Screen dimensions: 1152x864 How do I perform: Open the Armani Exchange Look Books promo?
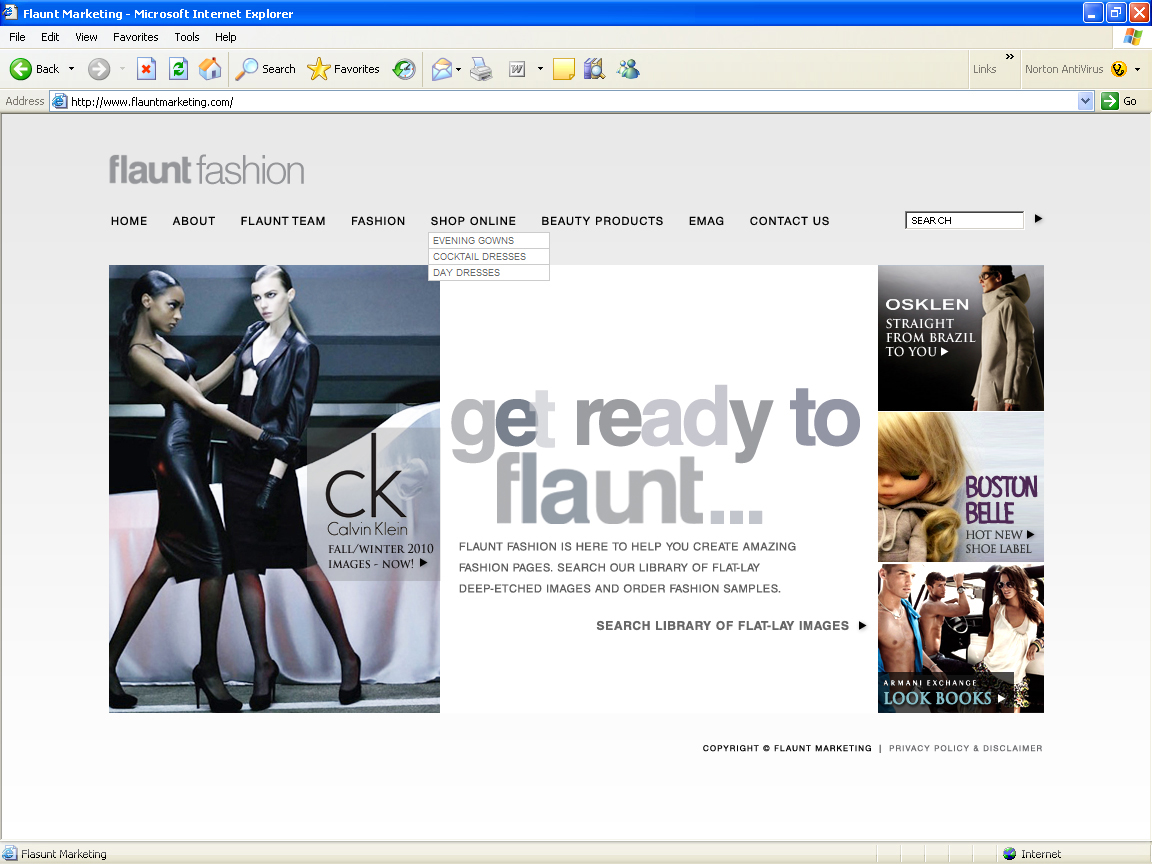tap(961, 638)
